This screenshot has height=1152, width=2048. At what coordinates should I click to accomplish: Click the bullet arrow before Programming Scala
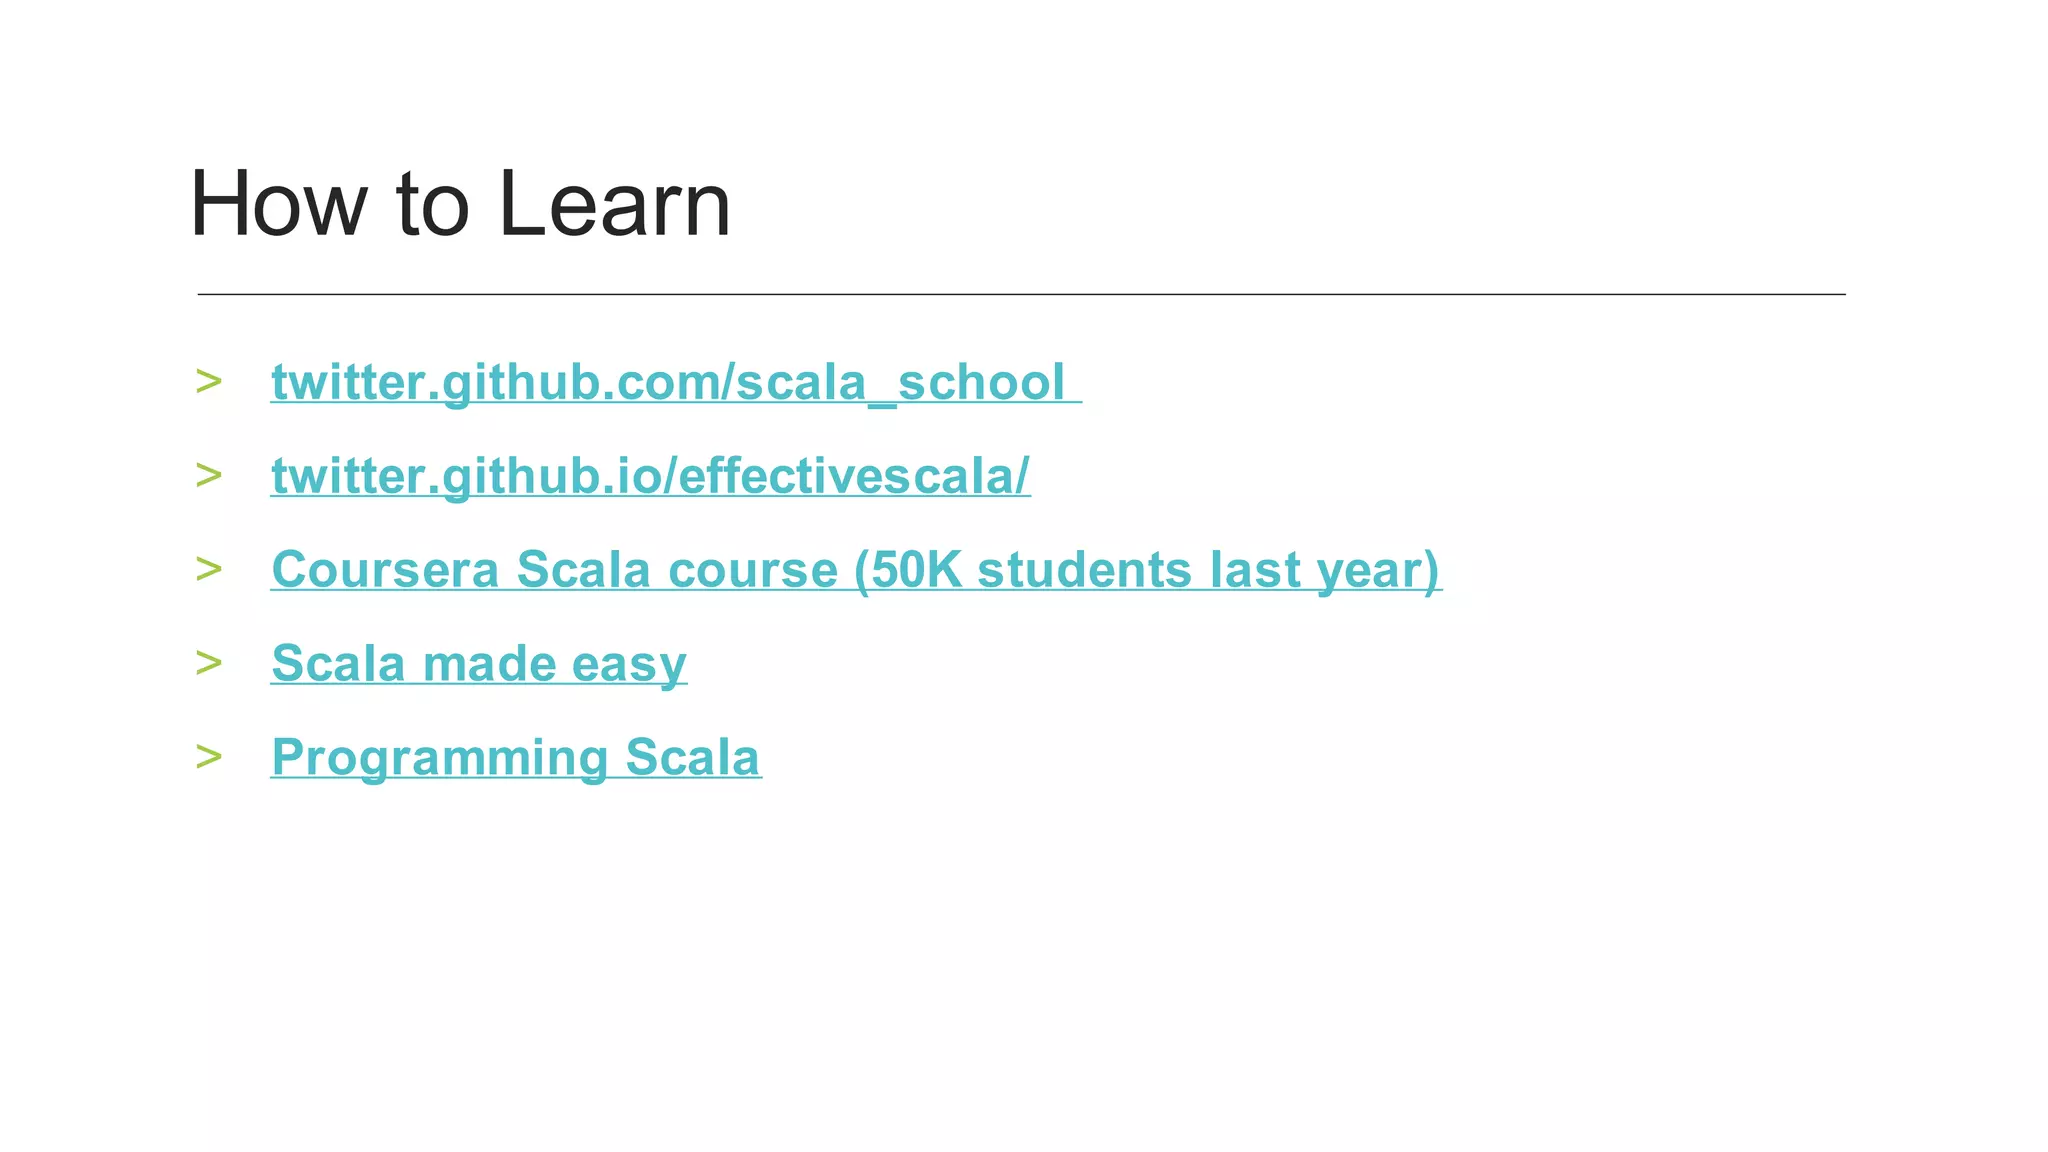[x=209, y=756]
